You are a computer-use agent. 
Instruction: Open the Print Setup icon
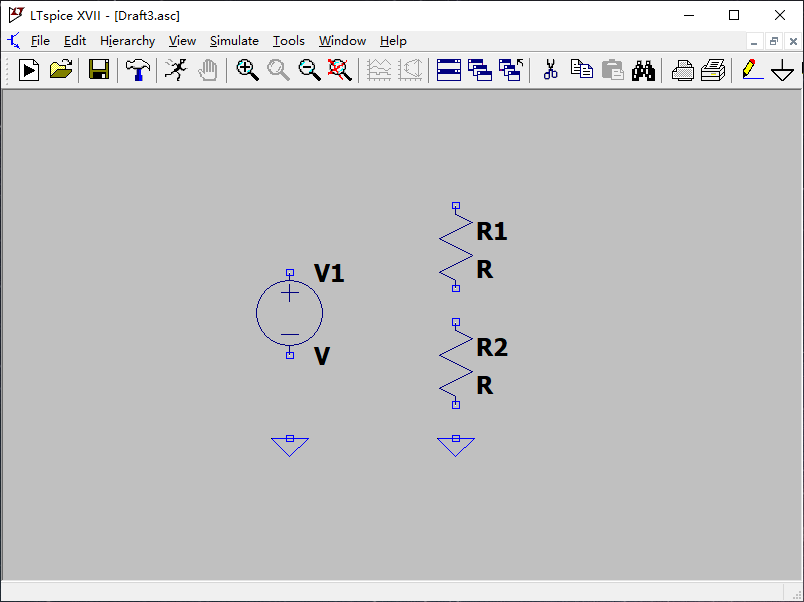713,70
